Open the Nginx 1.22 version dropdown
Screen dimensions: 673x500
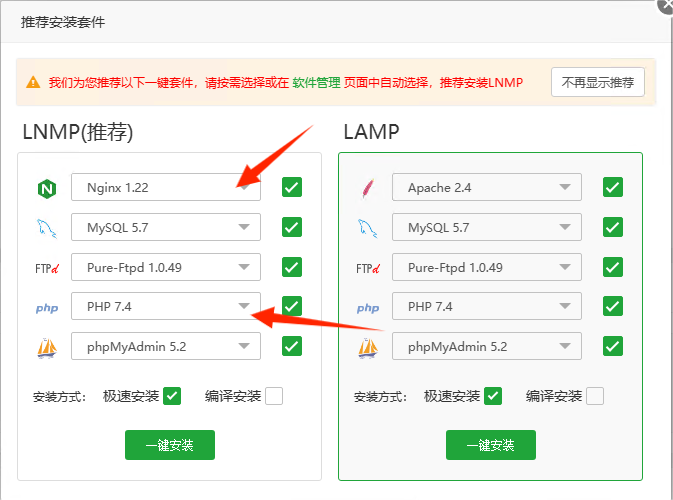point(166,187)
